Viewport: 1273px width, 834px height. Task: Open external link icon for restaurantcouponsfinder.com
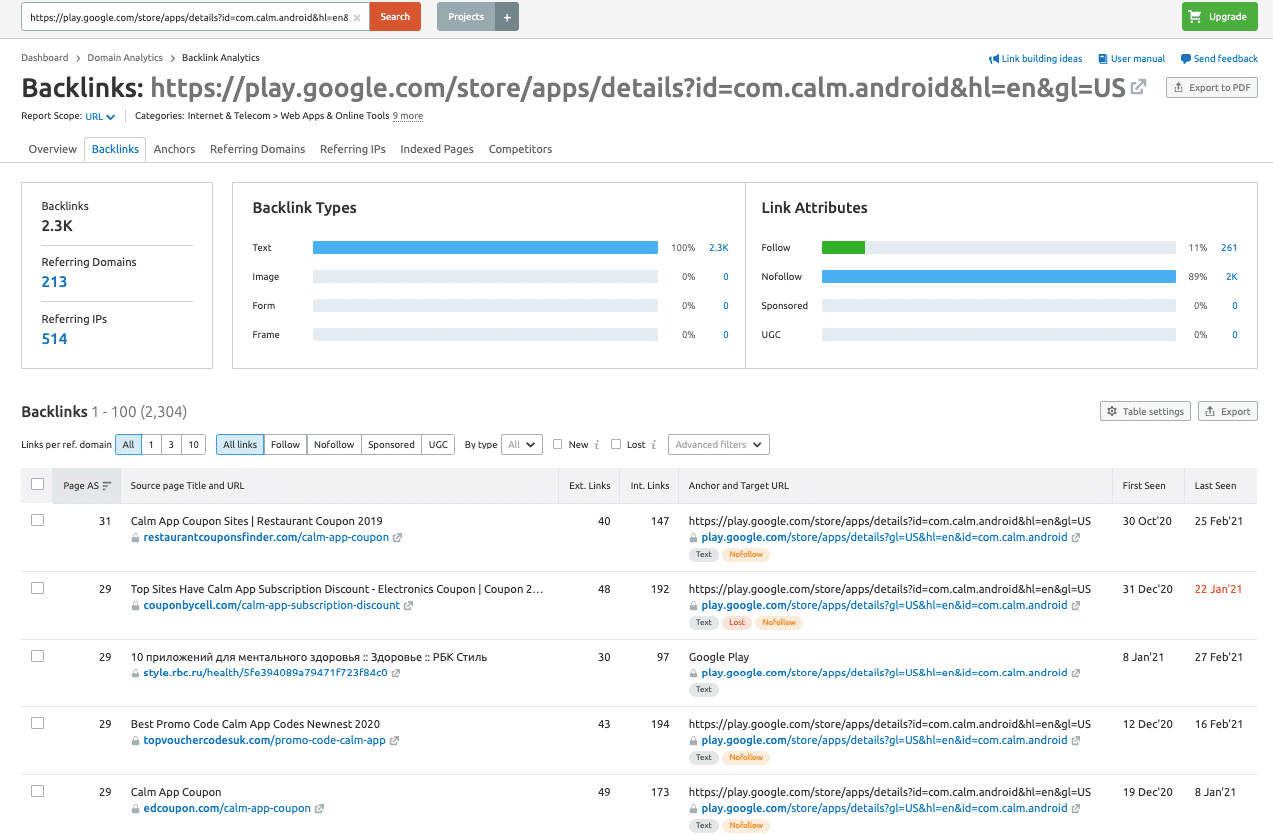[397, 538]
